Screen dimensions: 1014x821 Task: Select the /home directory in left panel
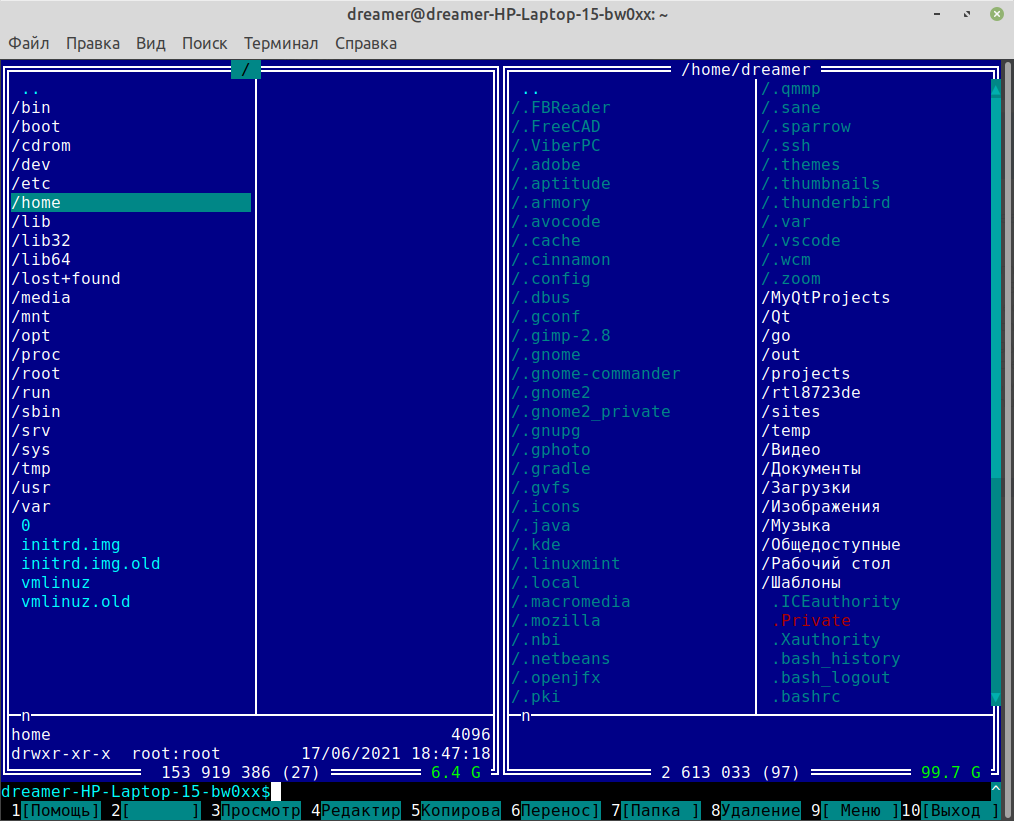[131, 202]
